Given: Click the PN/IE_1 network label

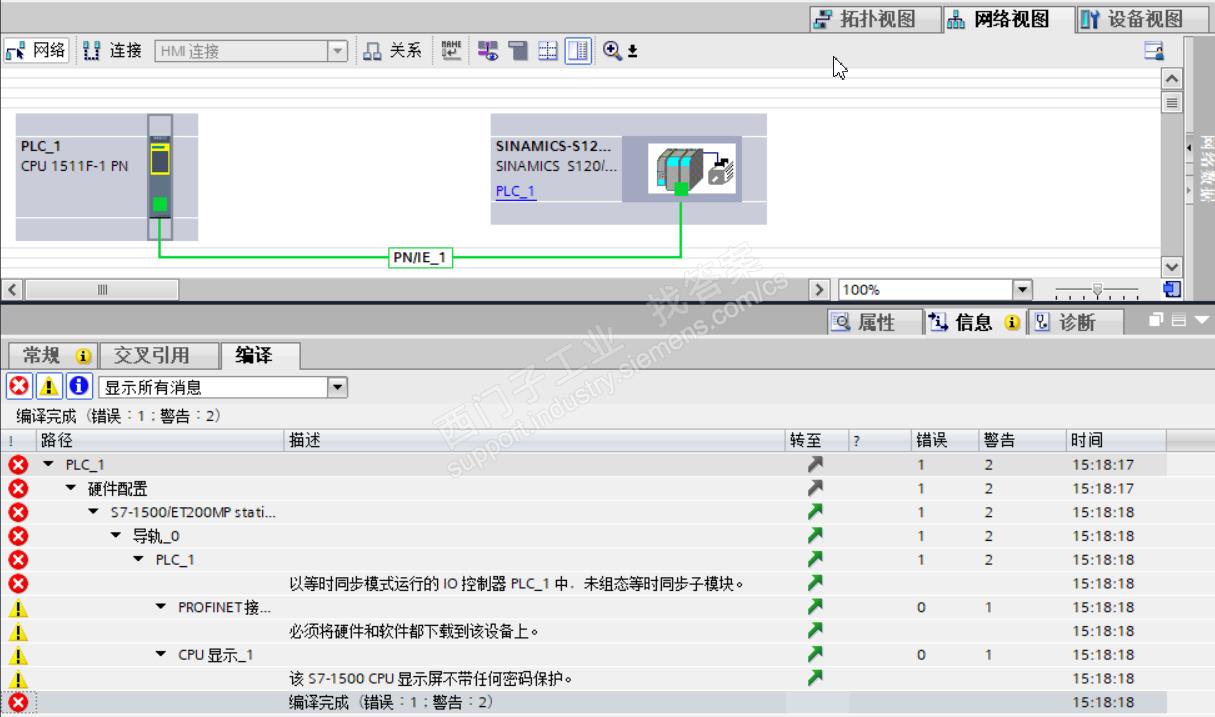Looking at the screenshot, I should click(x=420, y=258).
